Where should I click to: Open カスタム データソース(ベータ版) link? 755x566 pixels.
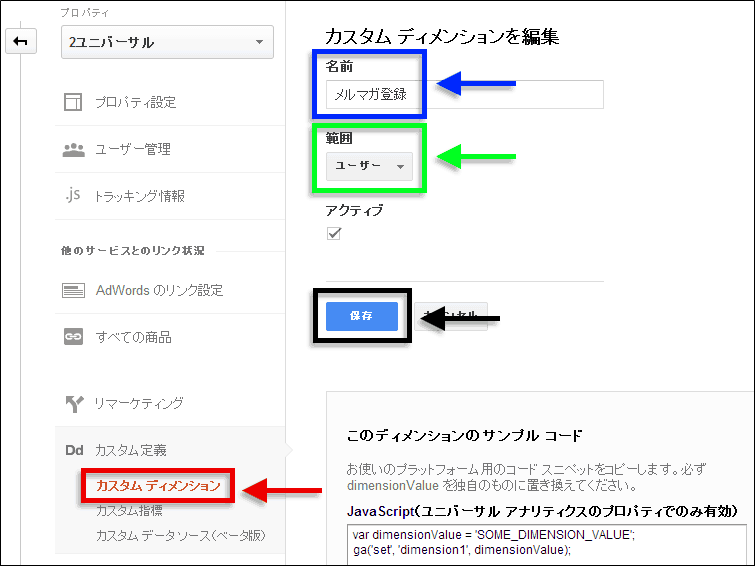click(181, 536)
